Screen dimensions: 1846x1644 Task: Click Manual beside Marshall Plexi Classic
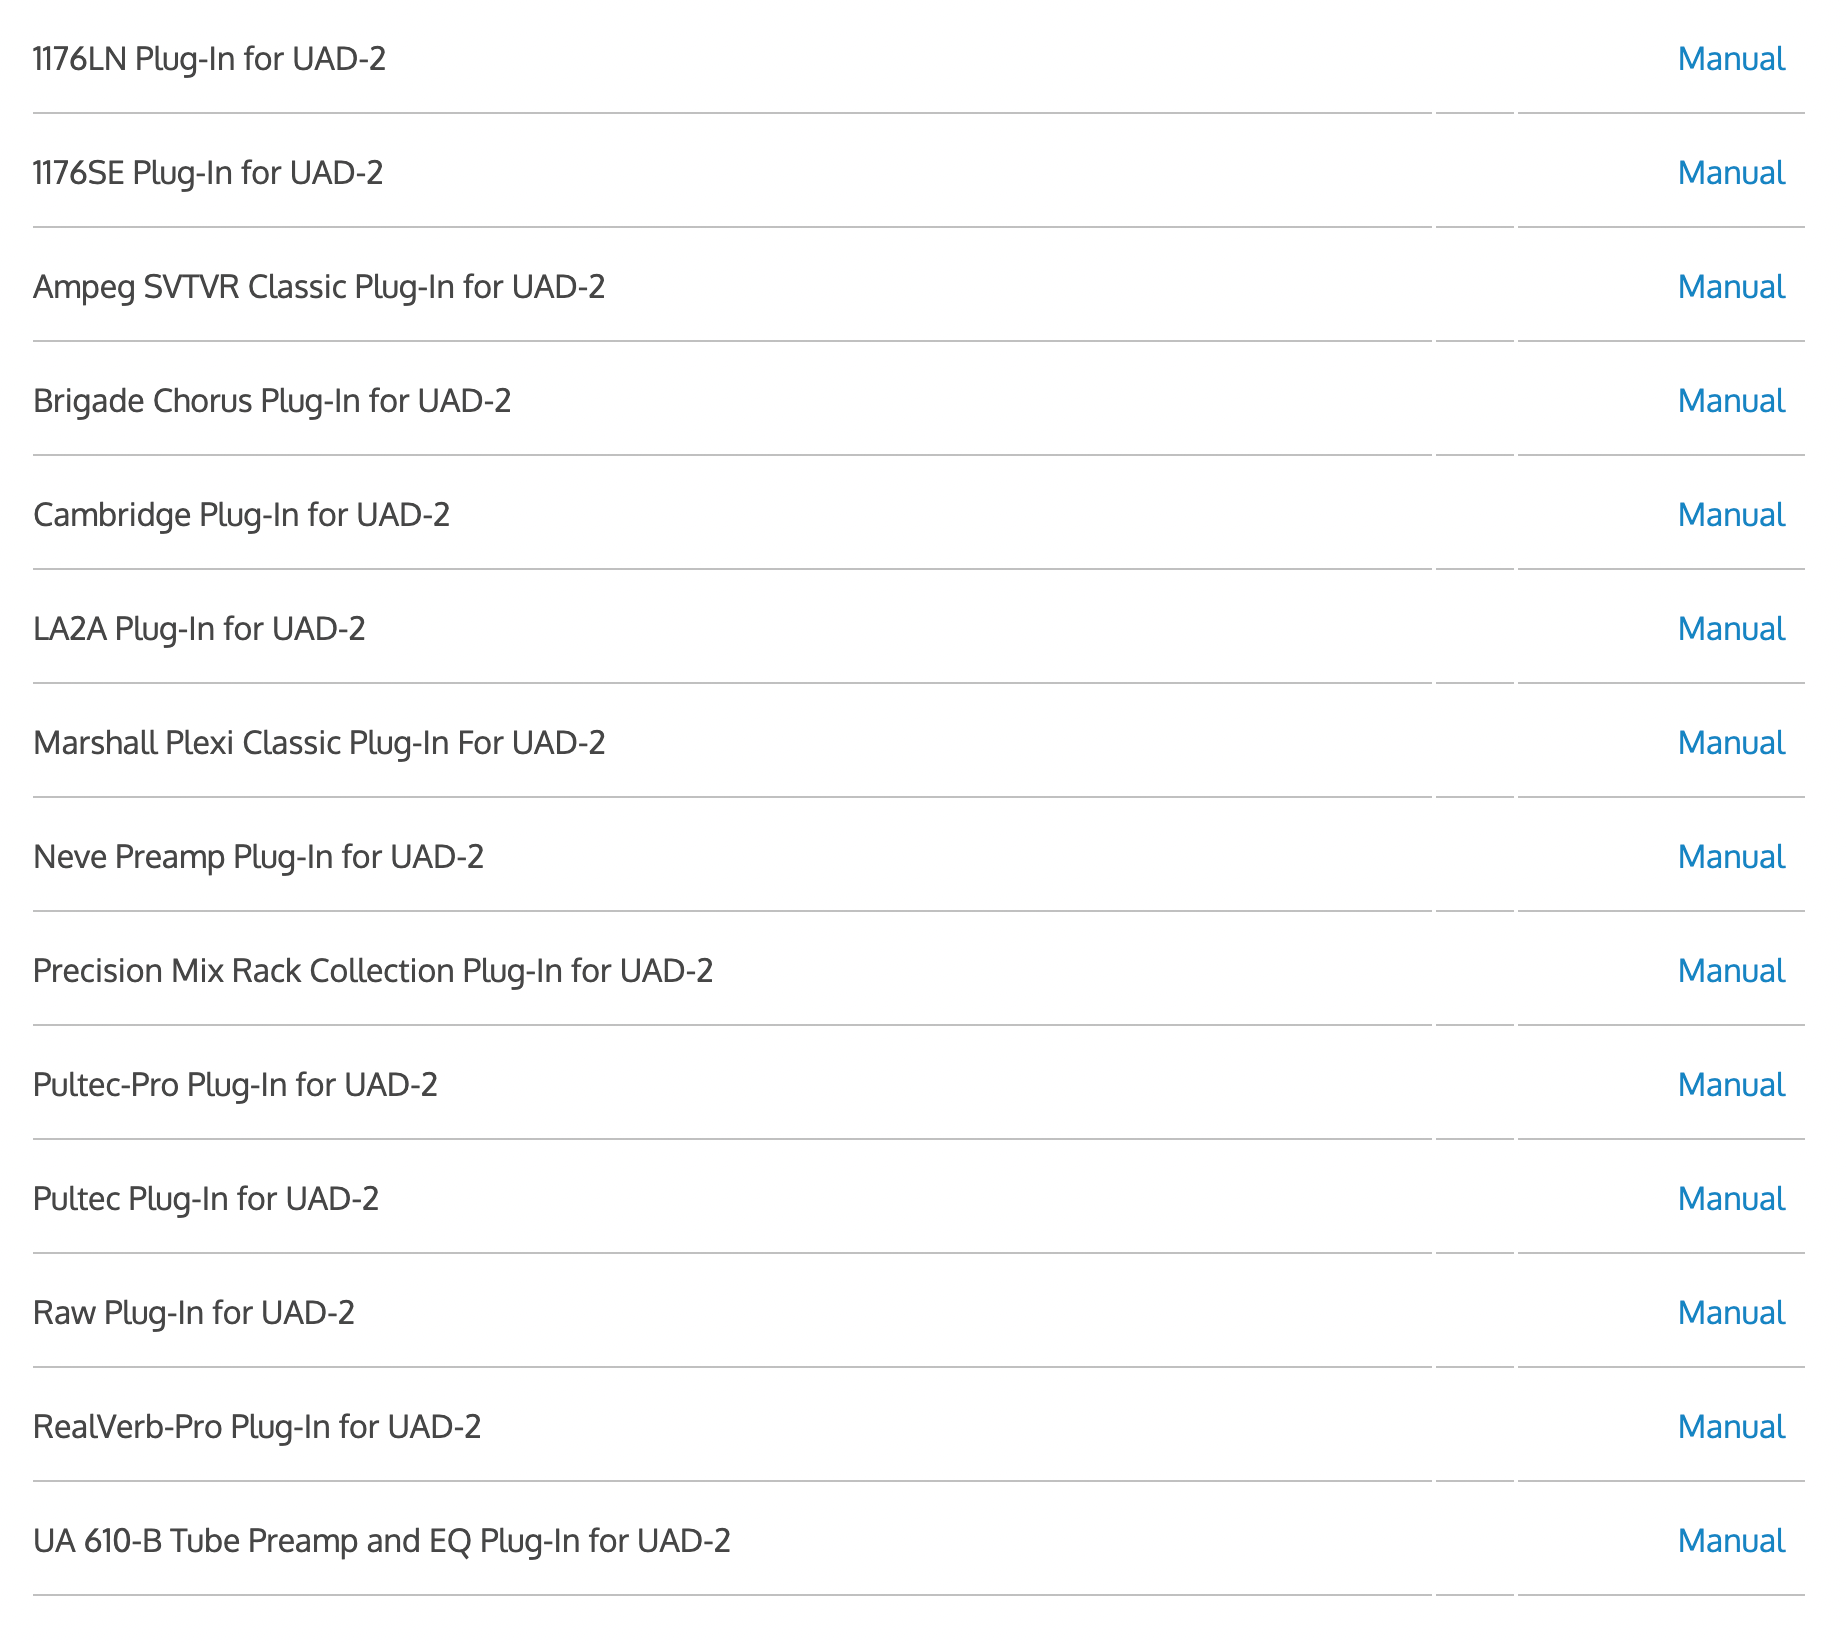[x=1730, y=743]
